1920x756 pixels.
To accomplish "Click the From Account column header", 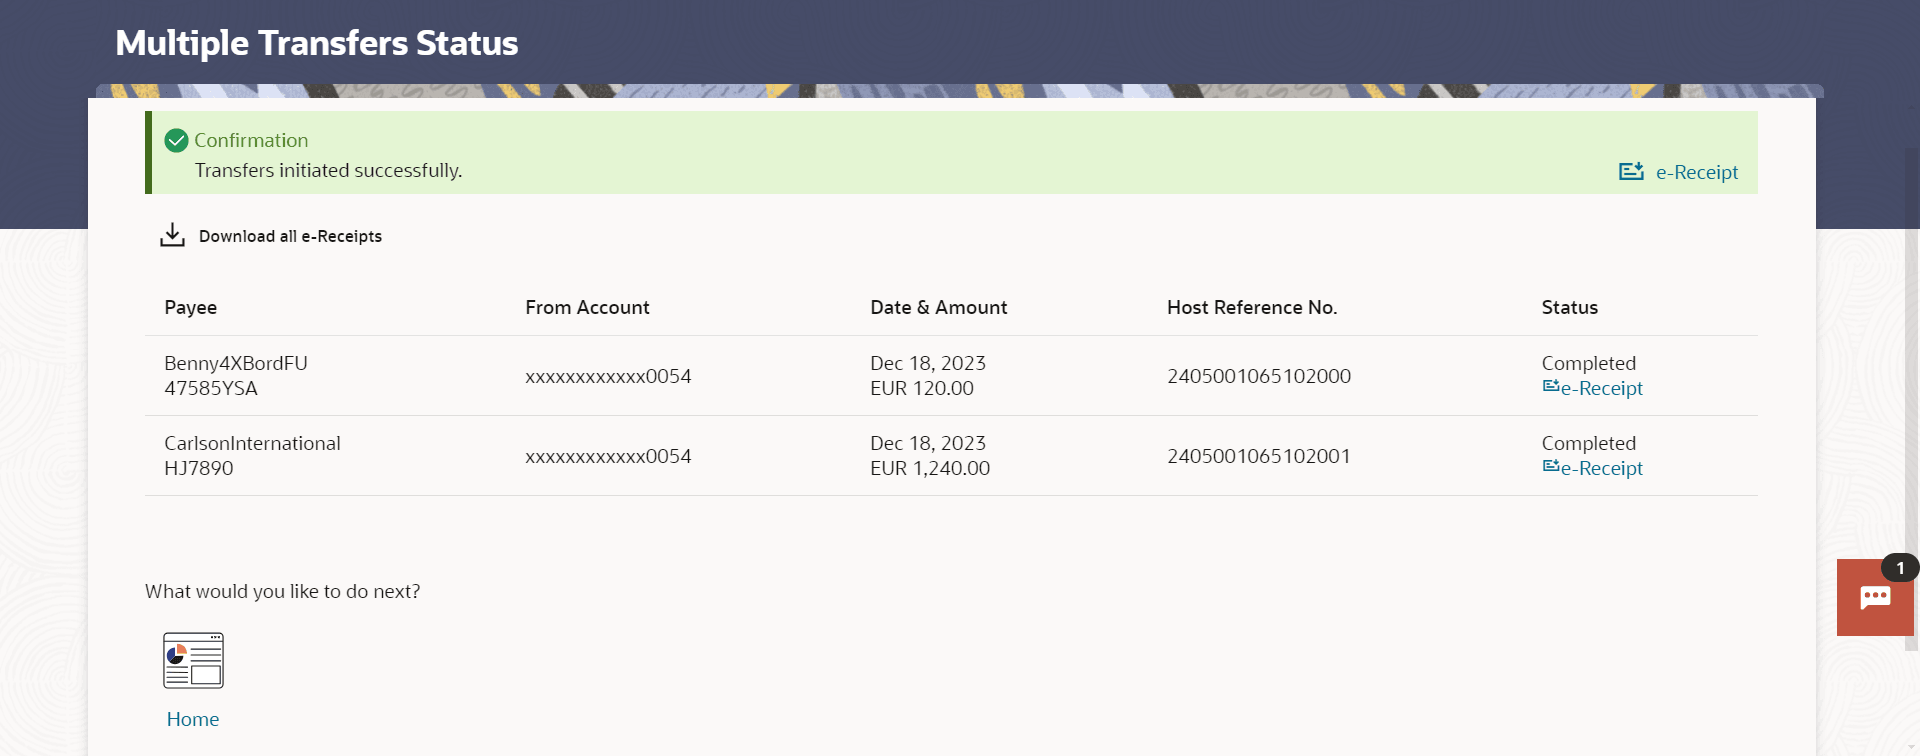I will [587, 307].
